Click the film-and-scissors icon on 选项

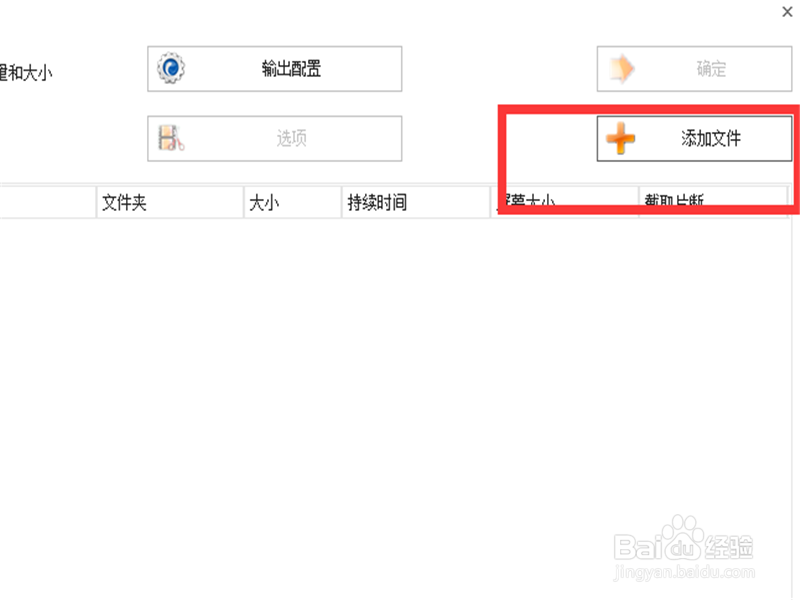click(171, 138)
